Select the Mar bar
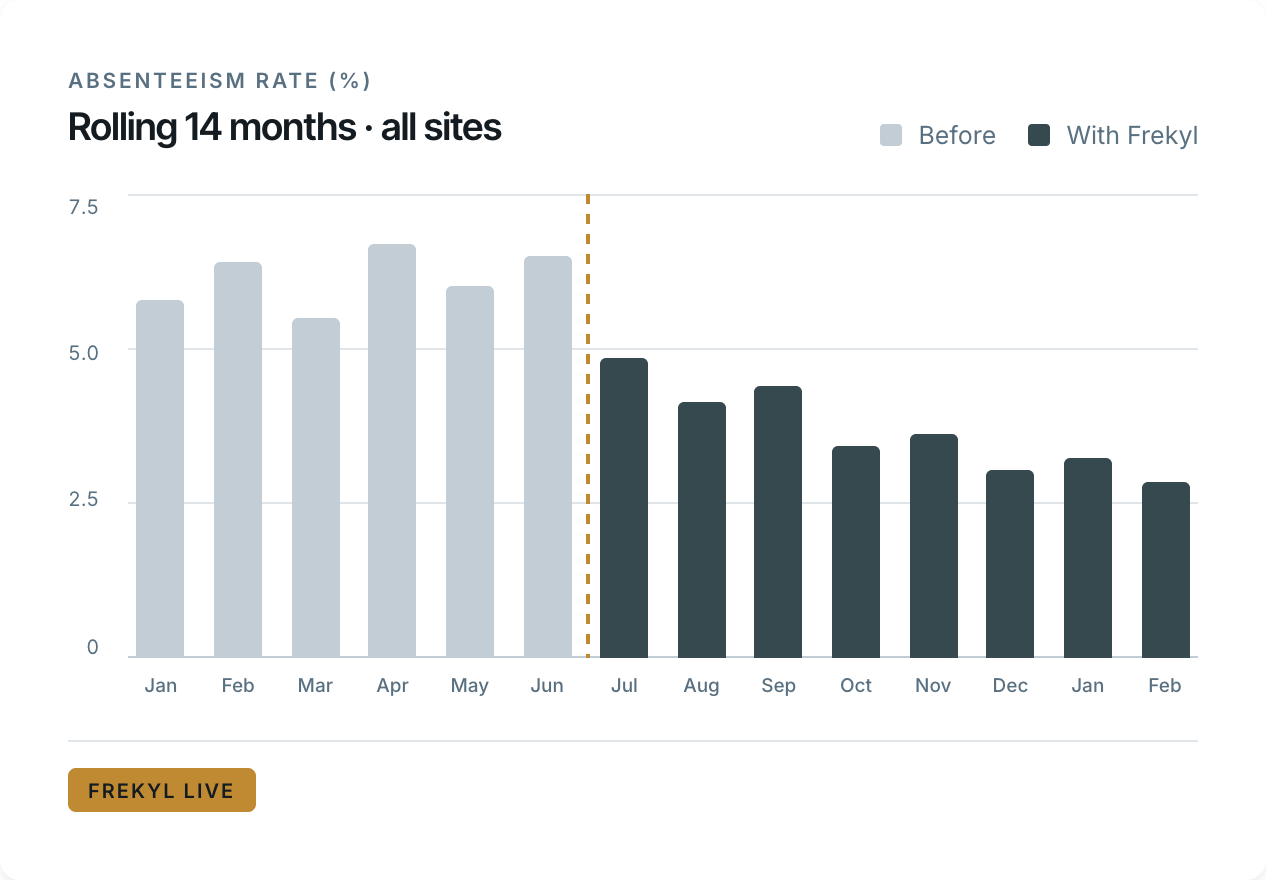 click(x=316, y=488)
